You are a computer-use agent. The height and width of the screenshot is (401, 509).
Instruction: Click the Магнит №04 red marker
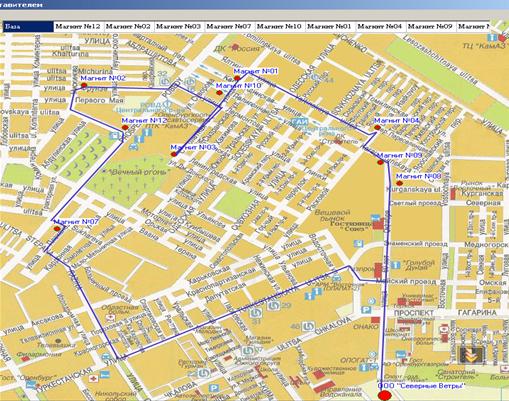click(x=377, y=127)
